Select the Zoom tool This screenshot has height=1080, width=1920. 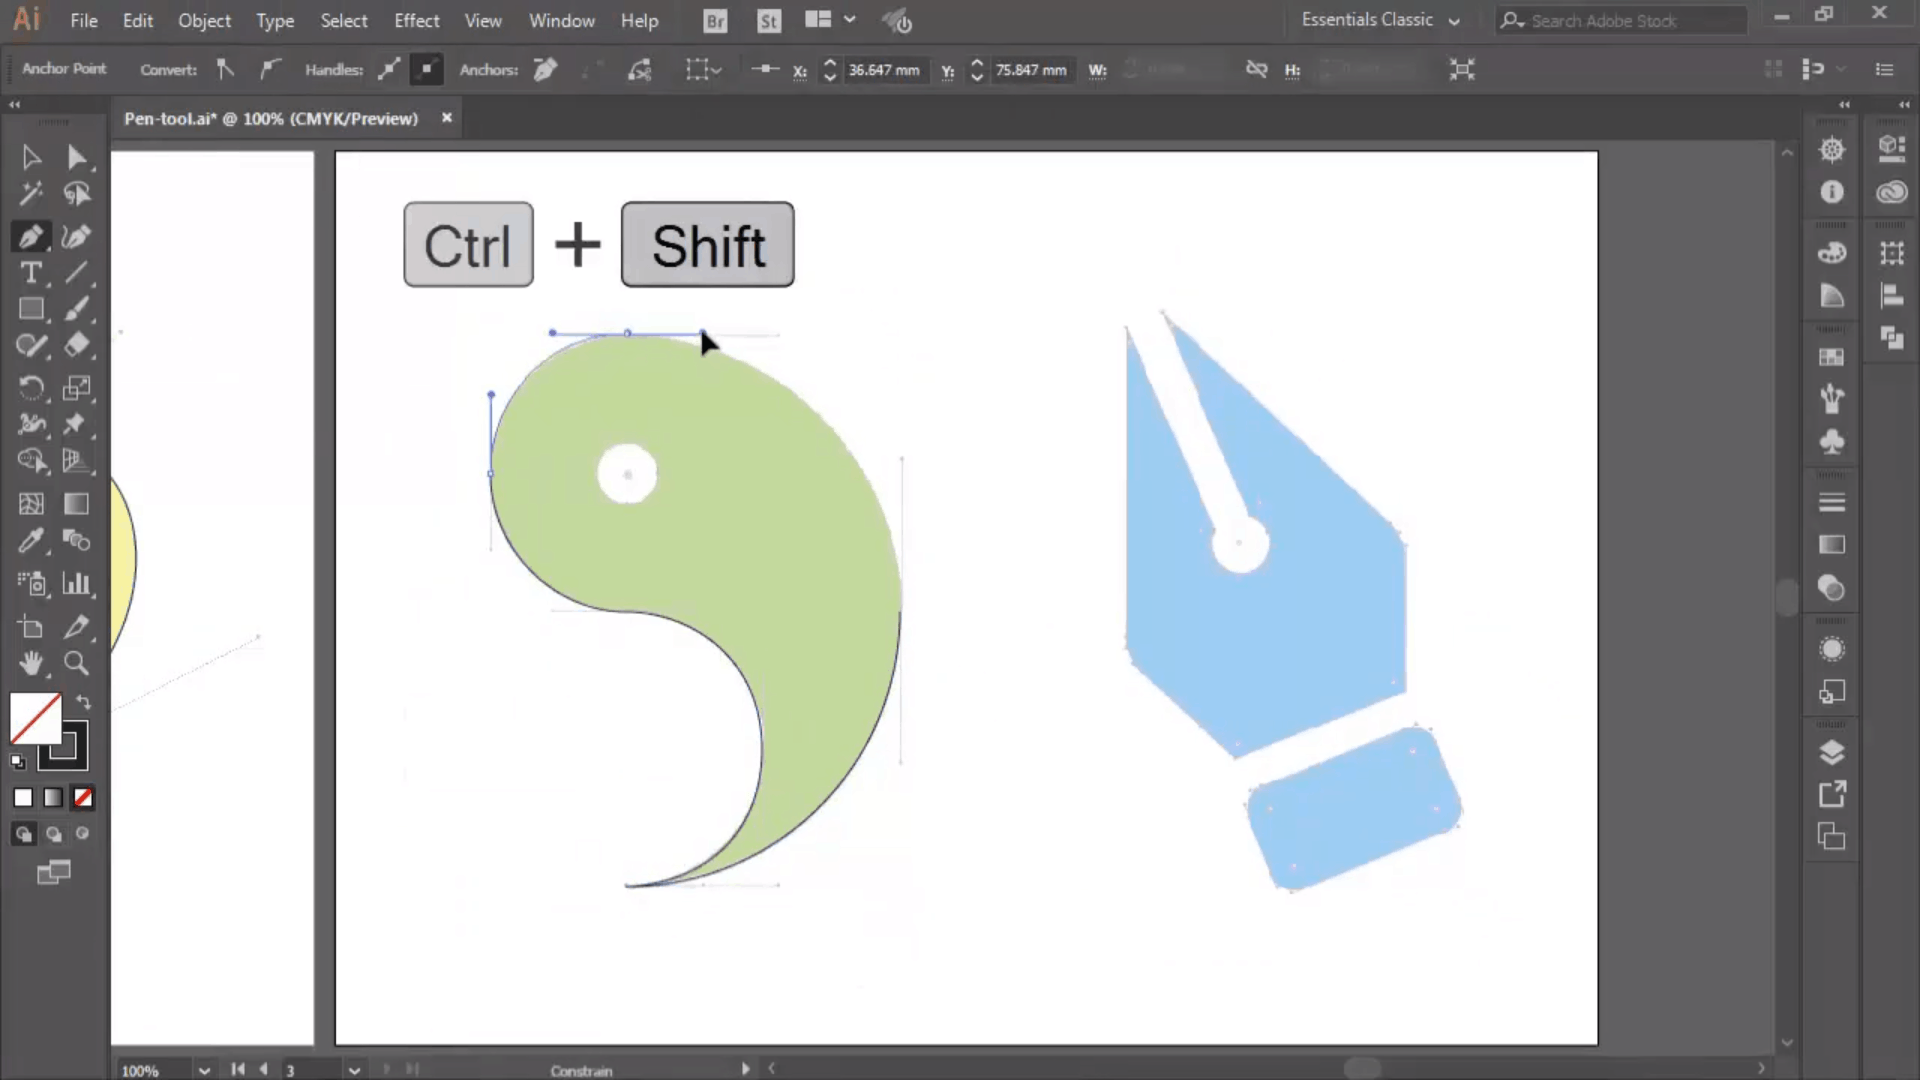click(77, 663)
